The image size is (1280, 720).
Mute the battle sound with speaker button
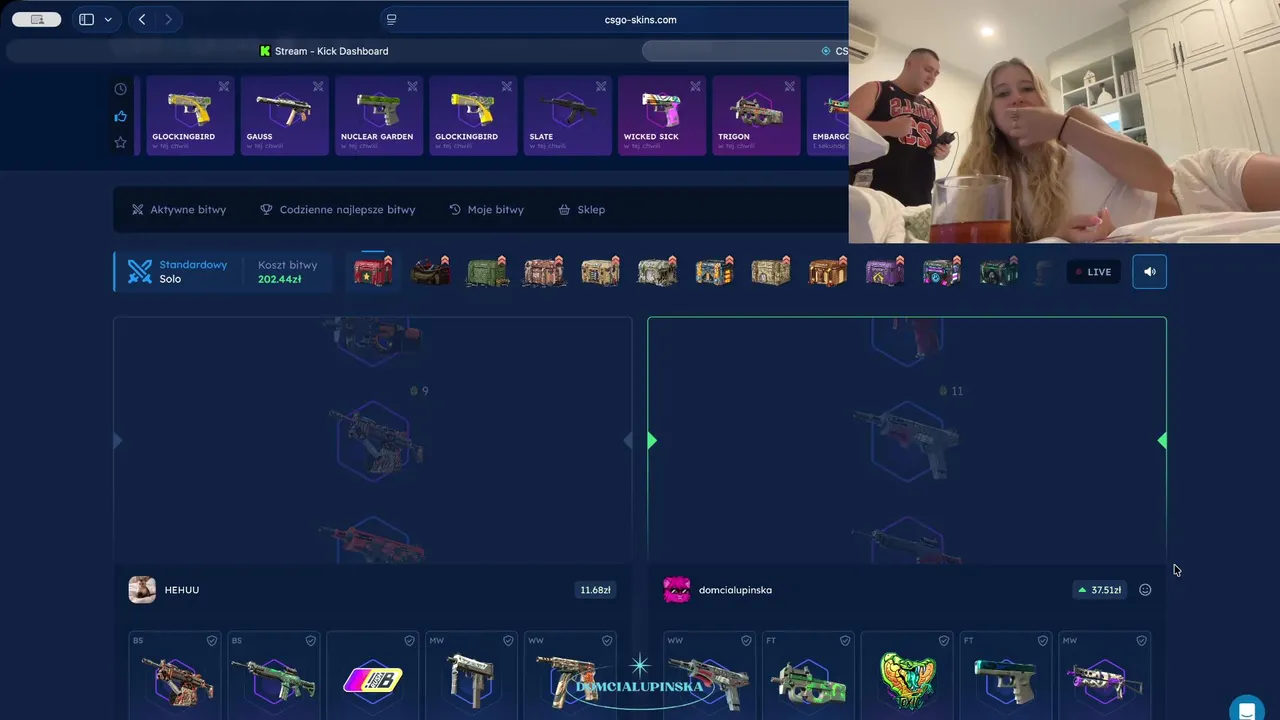pos(1149,272)
